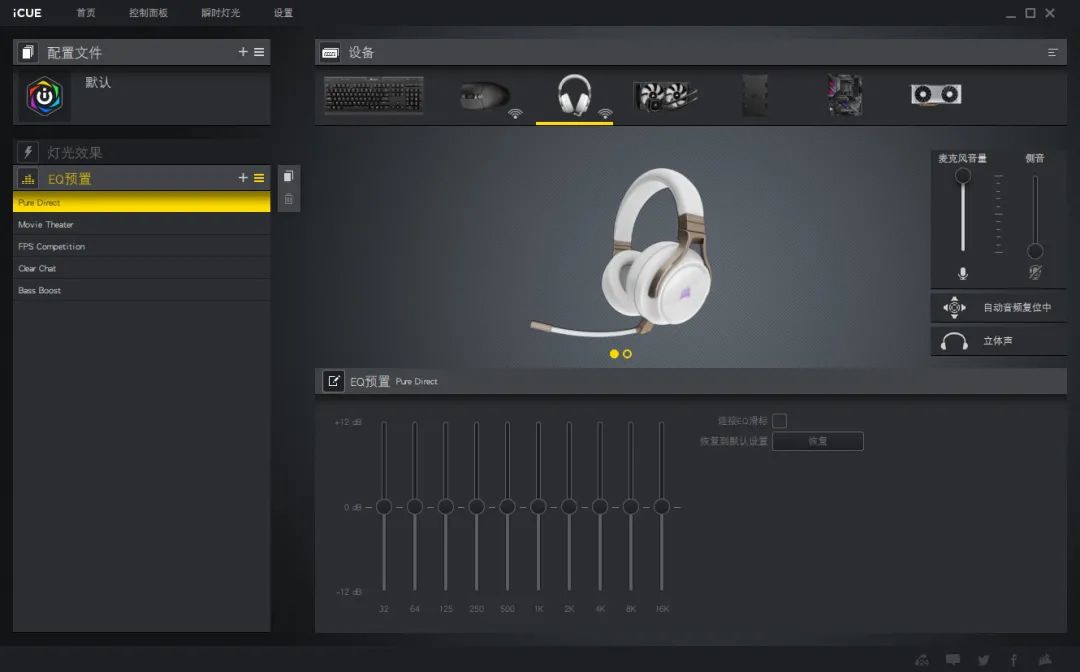The height and width of the screenshot is (672, 1080).
Task: Open the Facebook icon in footer
Action: 1014,660
